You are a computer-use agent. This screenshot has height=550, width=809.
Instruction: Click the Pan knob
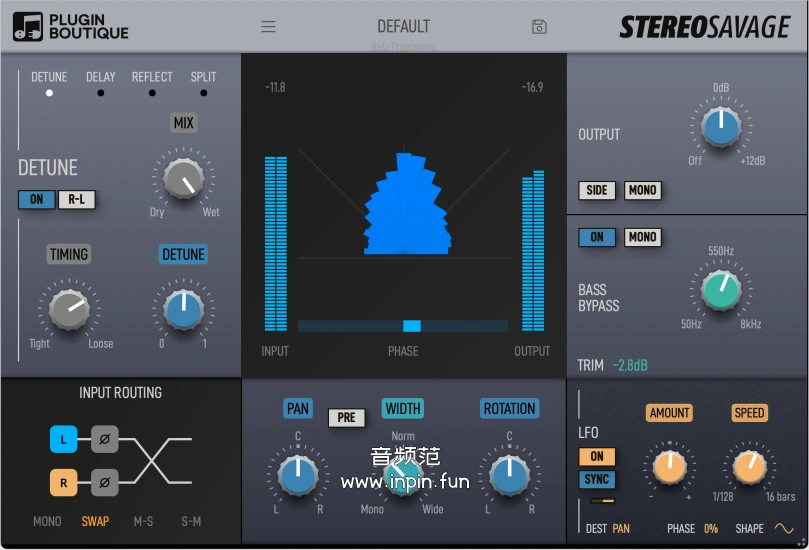pyautogui.click(x=298, y=475)
